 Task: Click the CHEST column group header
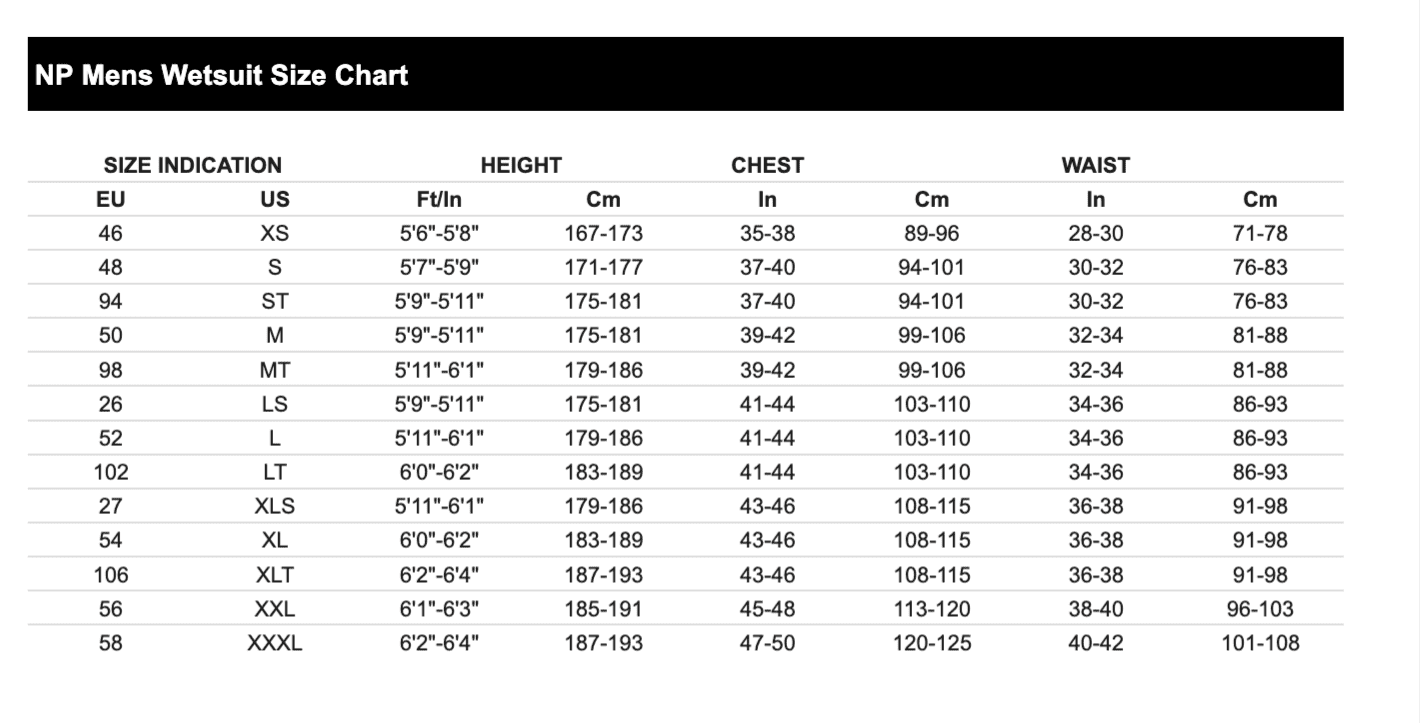tap(767, 165)
